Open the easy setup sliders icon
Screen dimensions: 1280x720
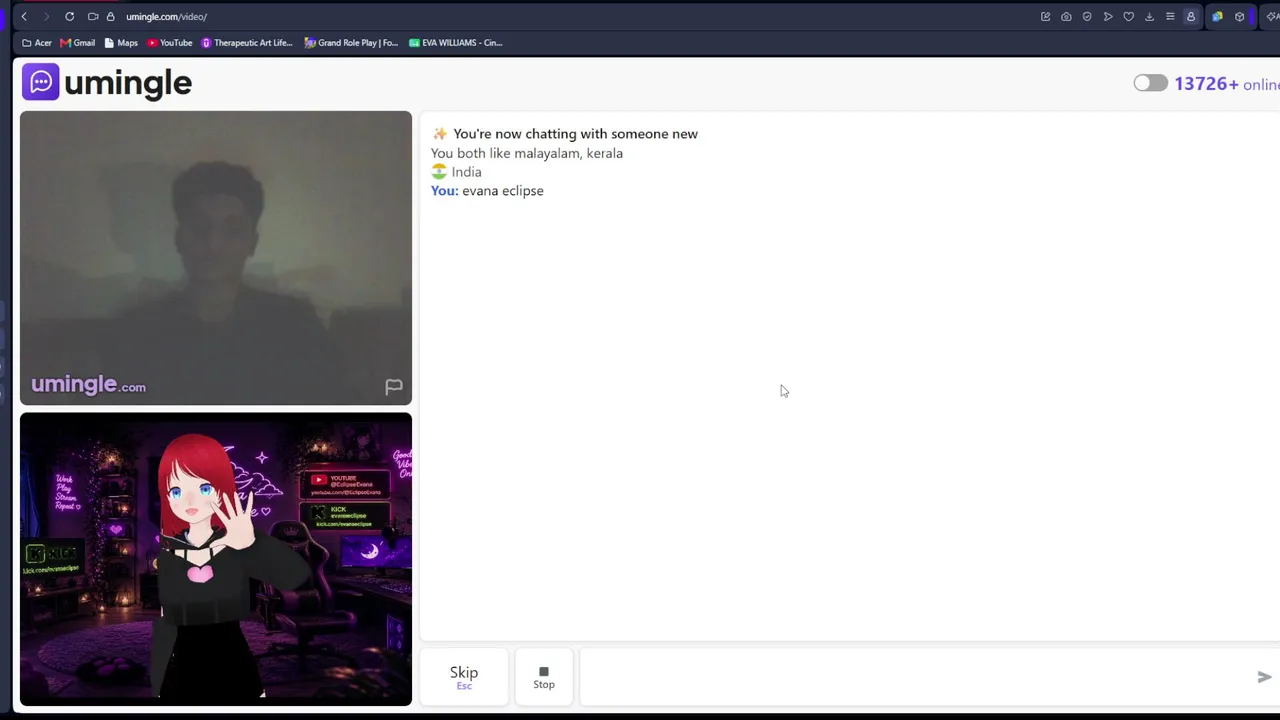[1170, 16]
